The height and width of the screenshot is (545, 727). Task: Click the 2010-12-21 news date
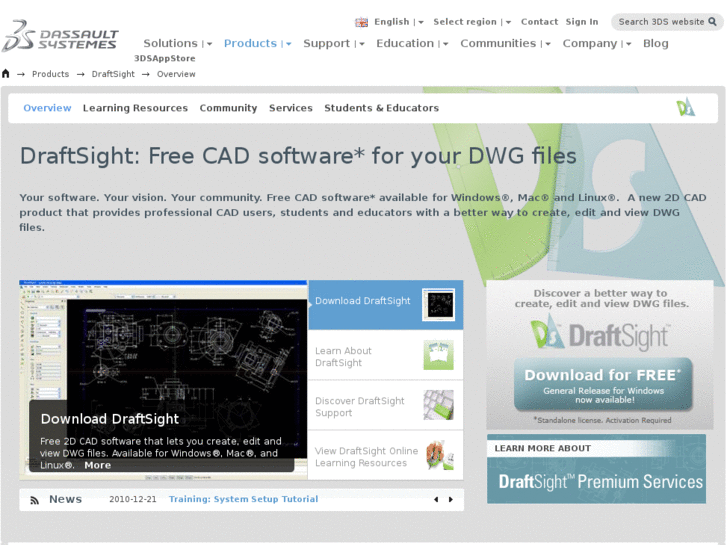point(133,499)
